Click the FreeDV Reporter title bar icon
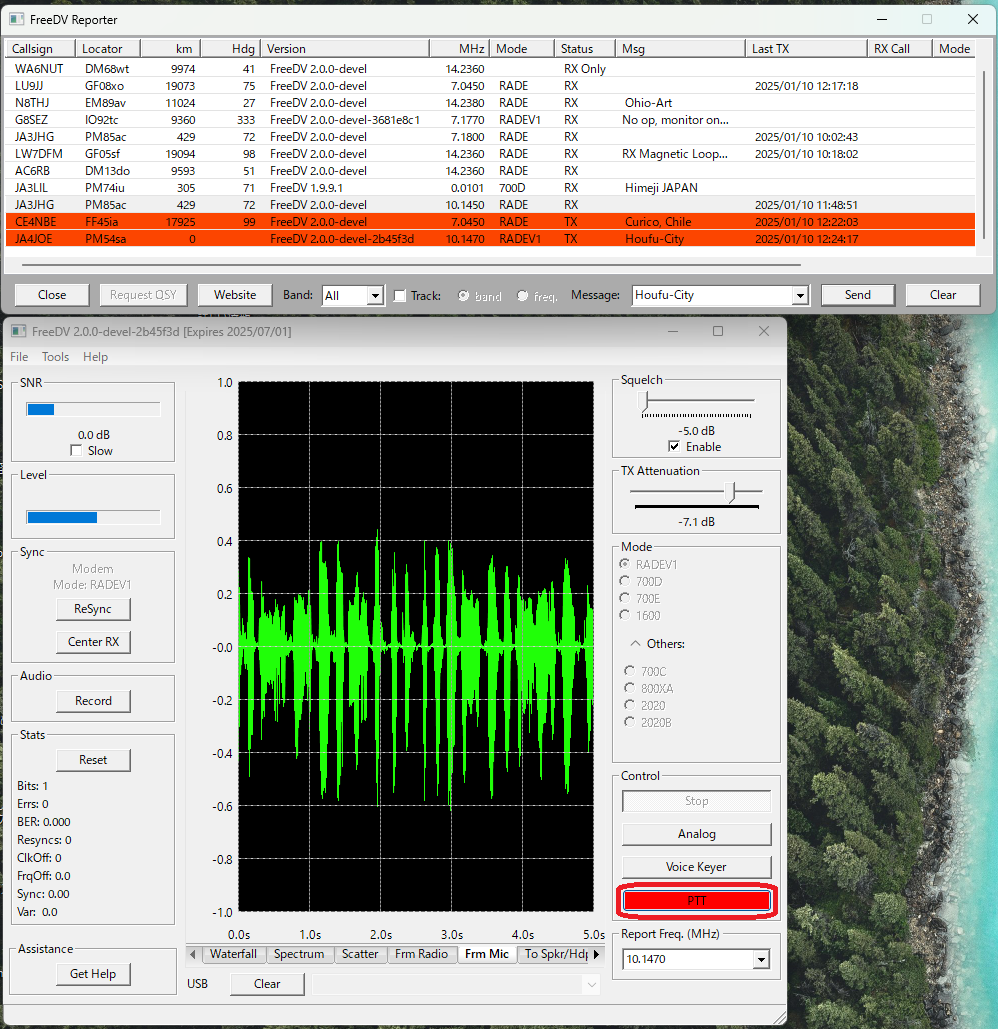This screenshot has height=1029, width=998. click(17, 19)
